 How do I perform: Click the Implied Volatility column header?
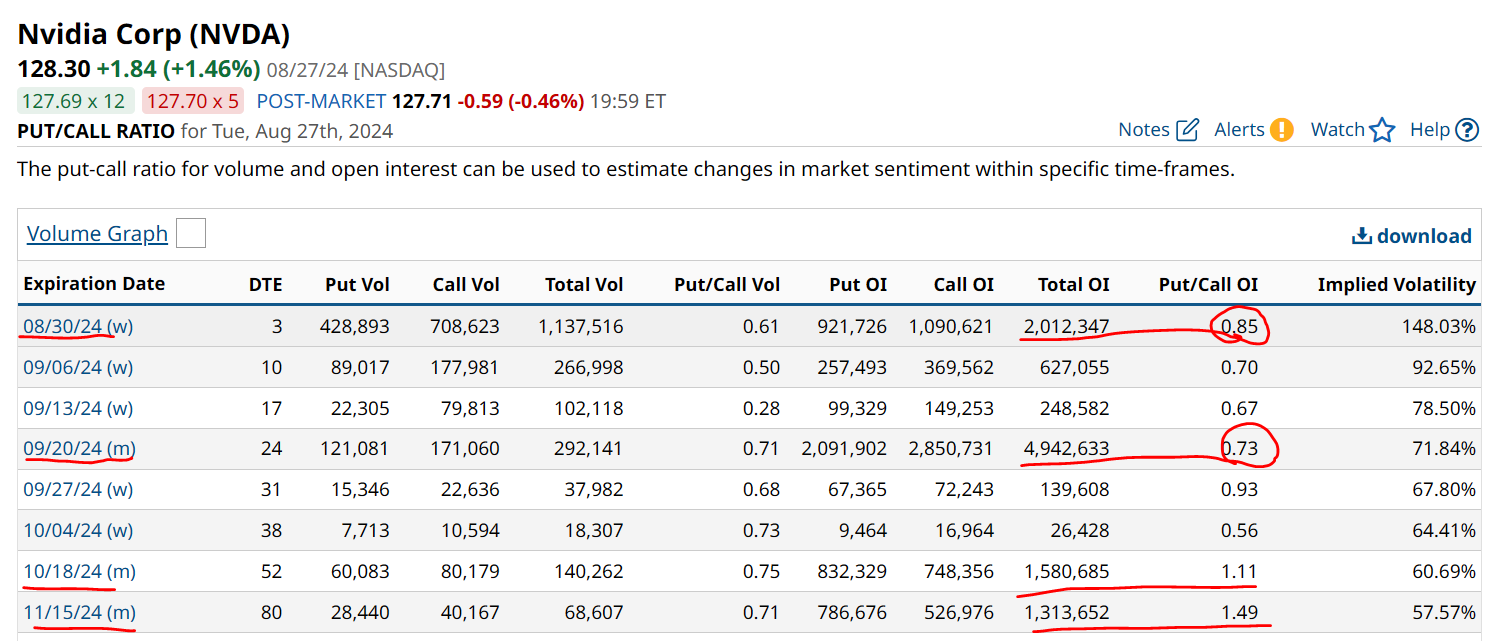(1396, 285)
